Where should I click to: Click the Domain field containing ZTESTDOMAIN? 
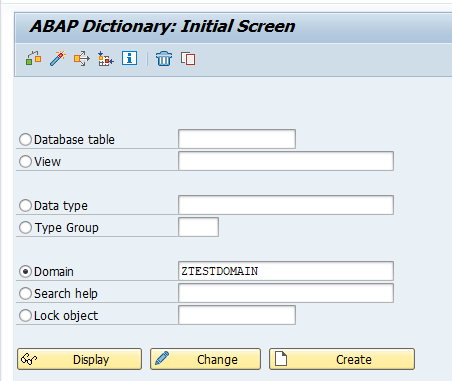[286, 271]
